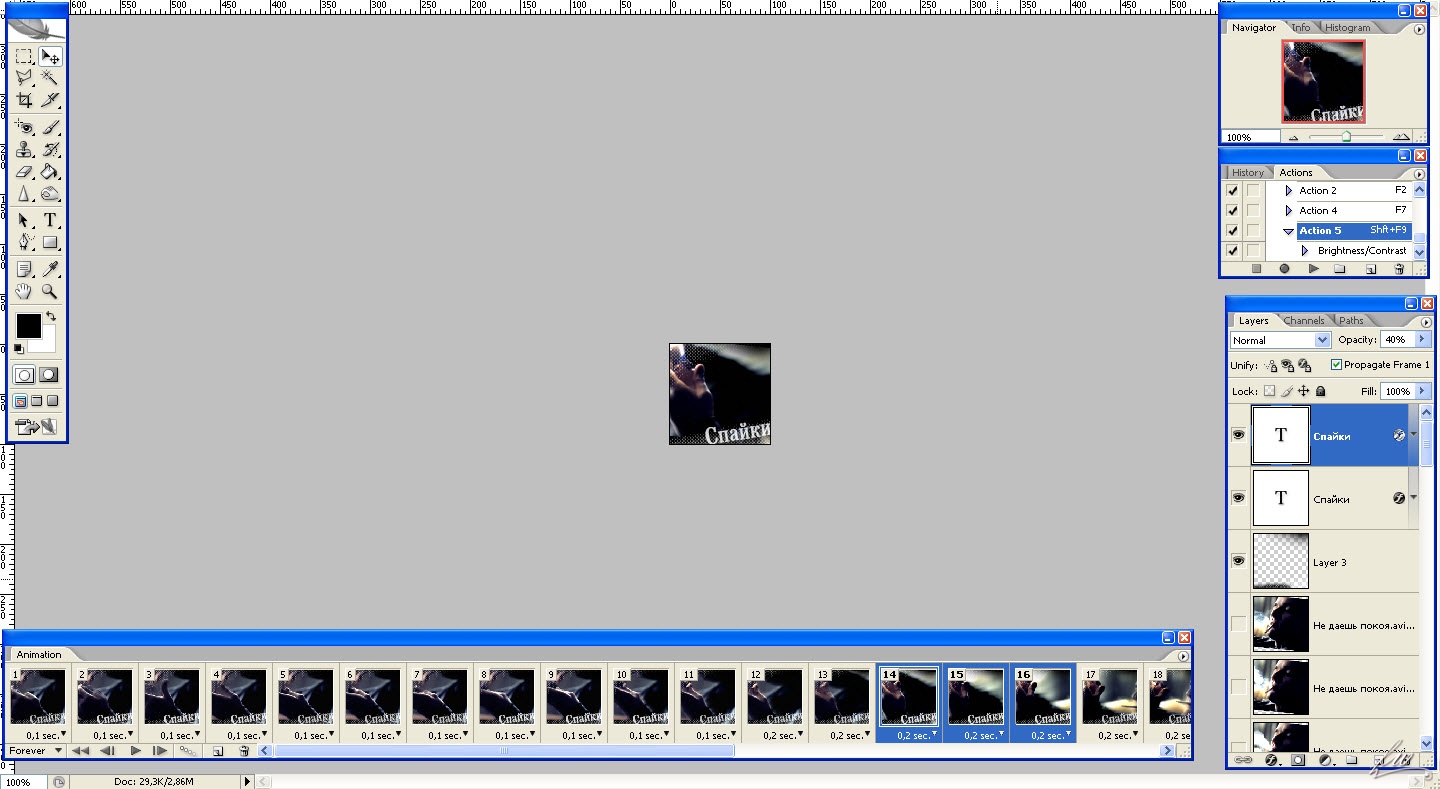Select the Notes tool
This screenshot has height=789, width=1440.
click(24, 269)
